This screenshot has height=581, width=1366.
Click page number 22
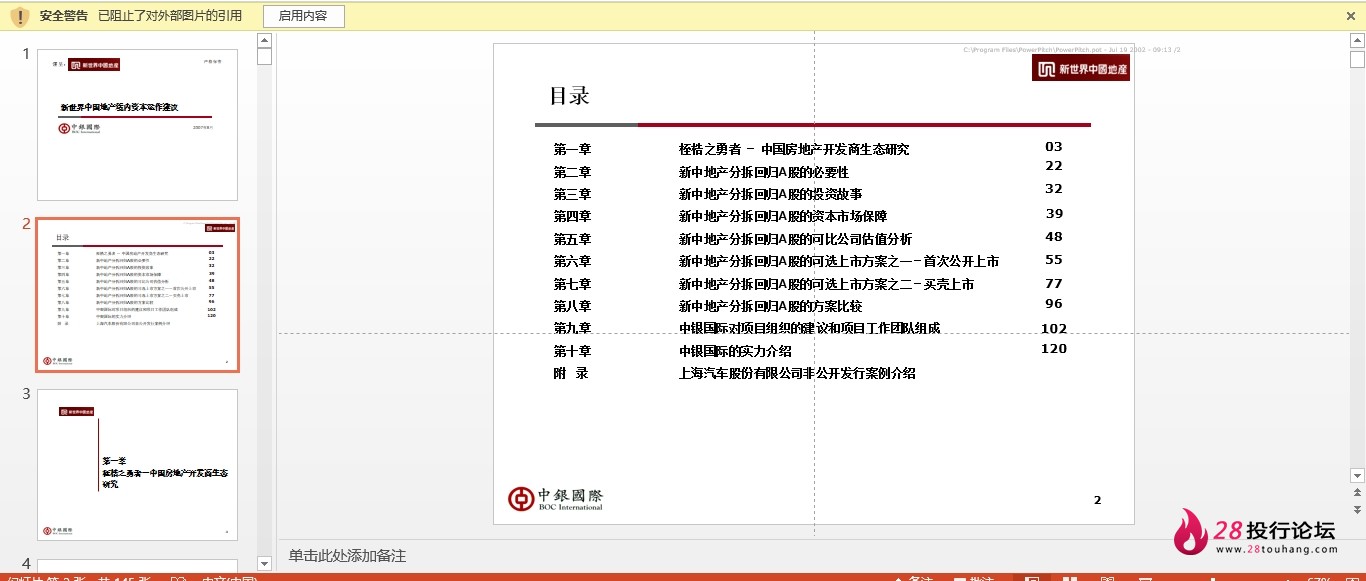pos(1054,166)
